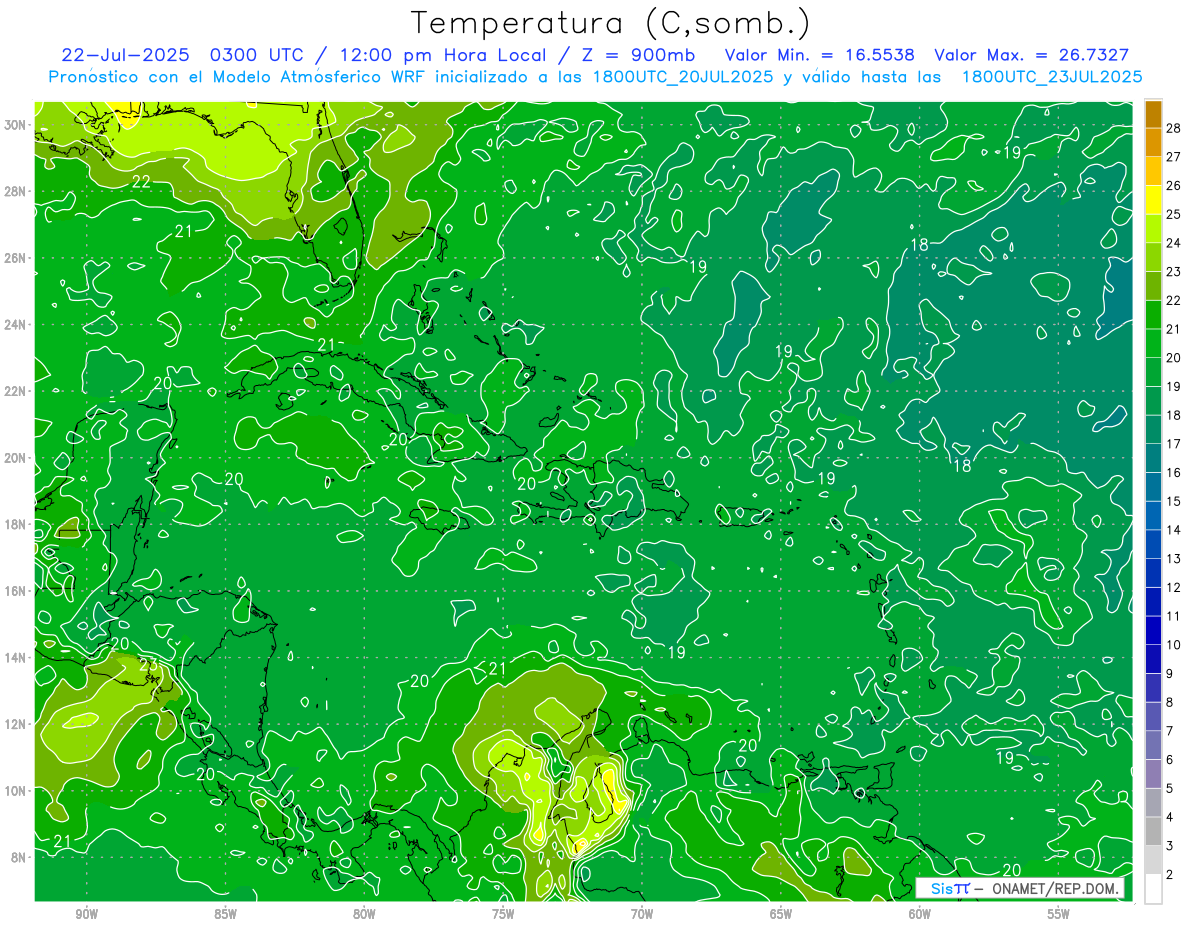Click the "65W" longitude axis label
The height and width of the screenshot is (927, 1200).
(x=781, y=914)
